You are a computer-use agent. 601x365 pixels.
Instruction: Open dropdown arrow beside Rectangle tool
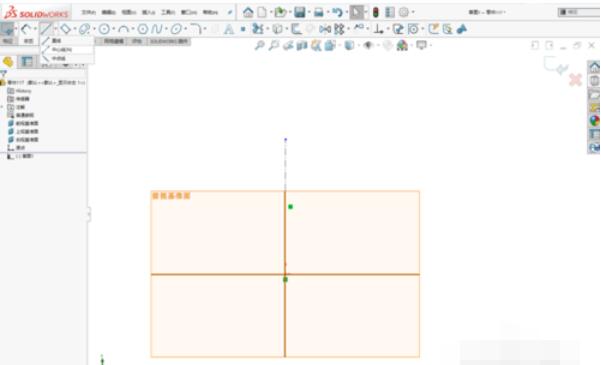click(75, 29)
